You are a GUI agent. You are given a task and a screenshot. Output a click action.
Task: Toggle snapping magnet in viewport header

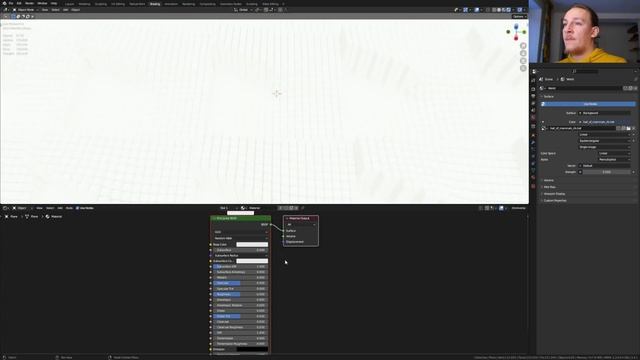[x=266, y=10]
